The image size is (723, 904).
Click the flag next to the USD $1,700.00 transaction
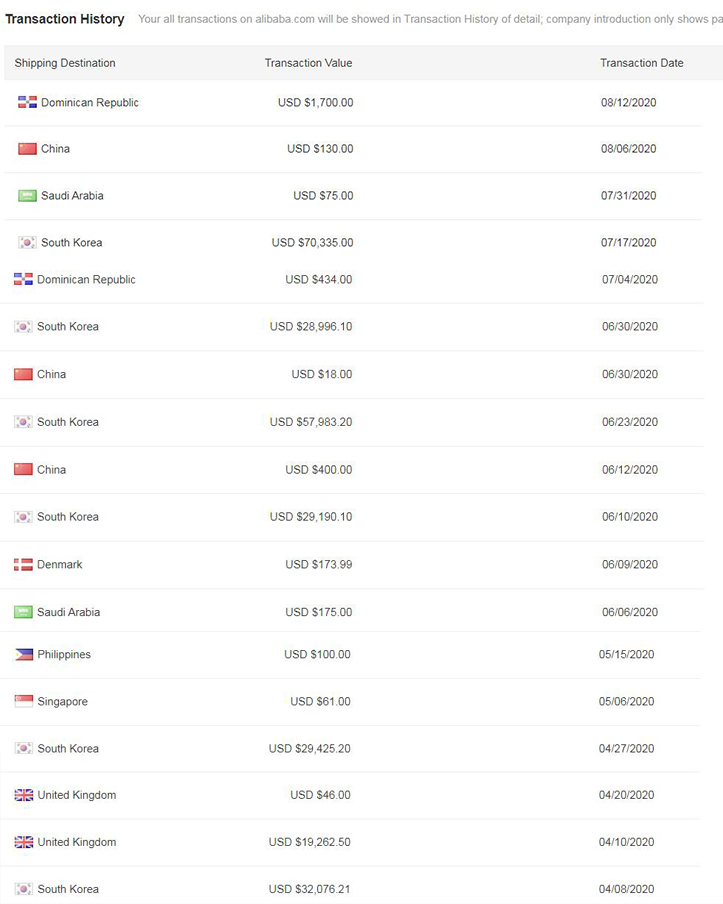(27, 102)
